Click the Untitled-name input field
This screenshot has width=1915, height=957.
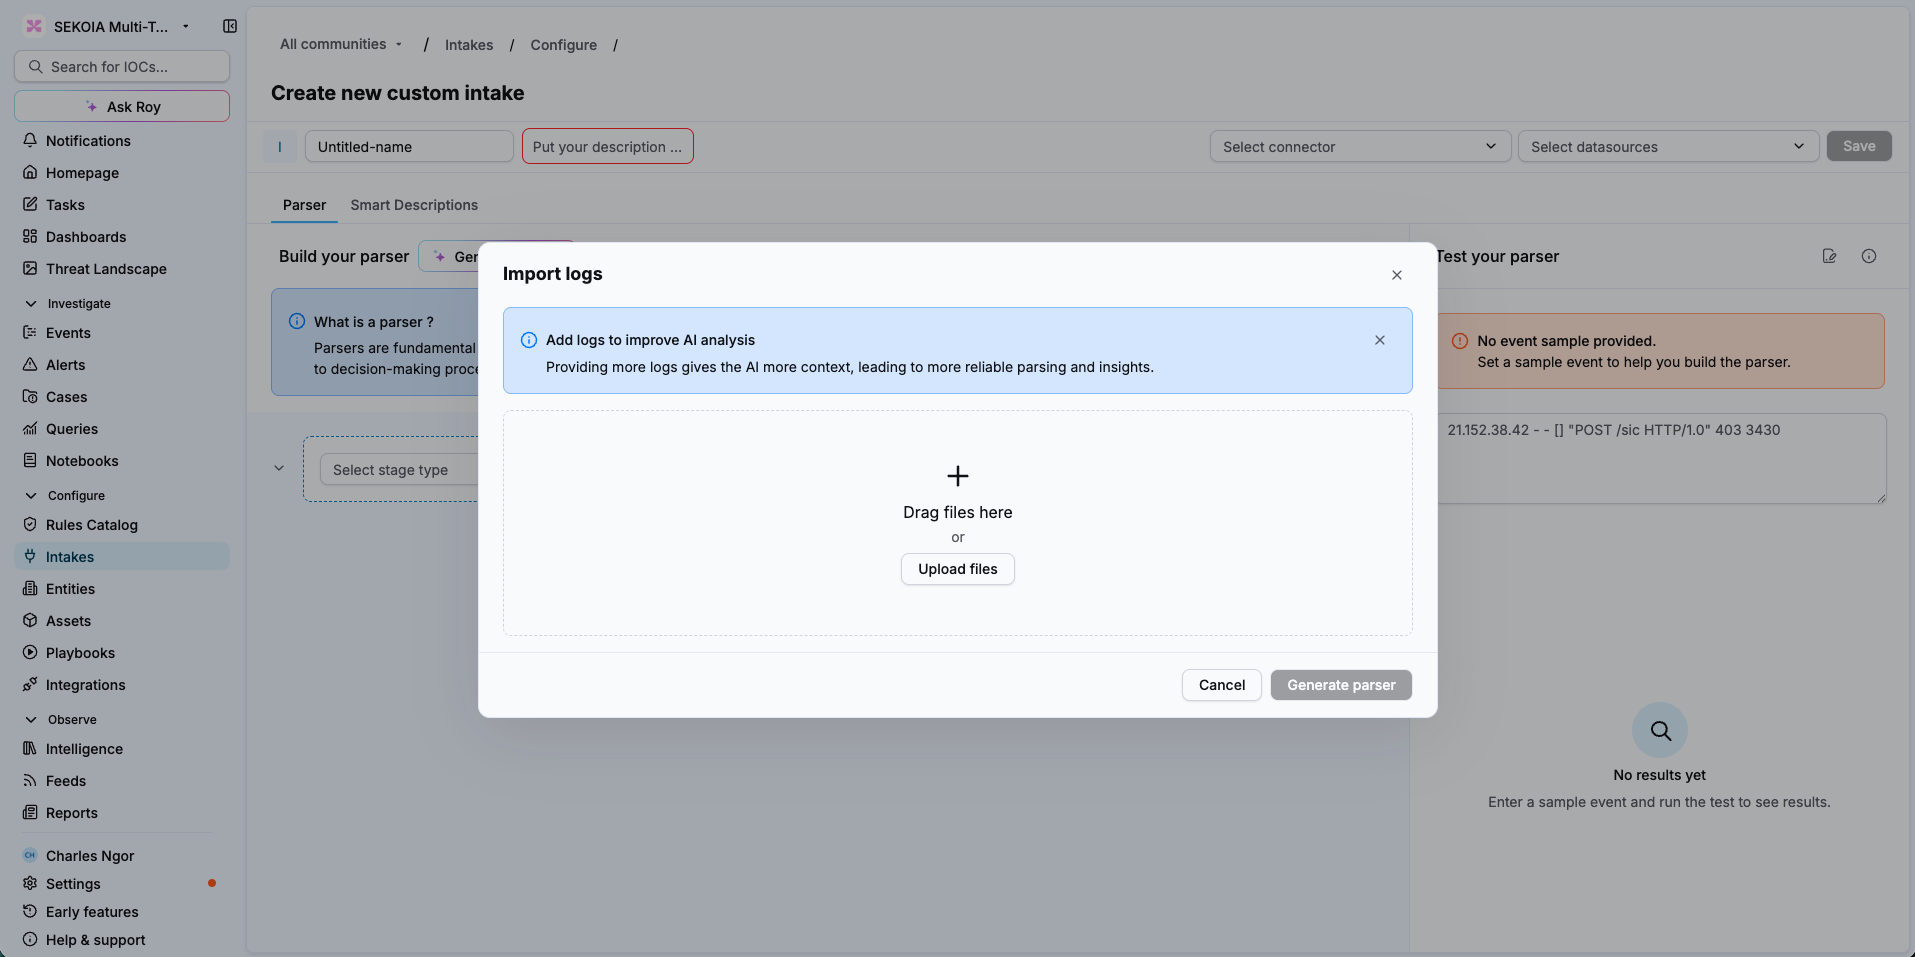[409, 147]
